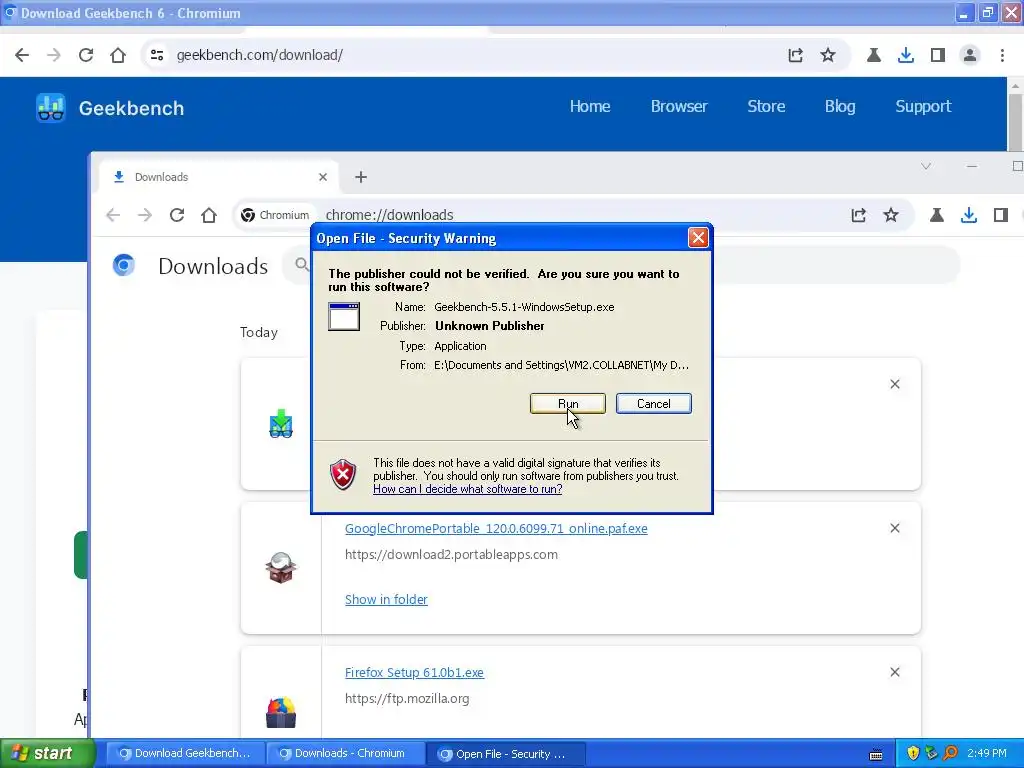Share the chrome://downloads page
This screenshot has height=768, width=1024.
pyautogui.click(x=858, y=215)
